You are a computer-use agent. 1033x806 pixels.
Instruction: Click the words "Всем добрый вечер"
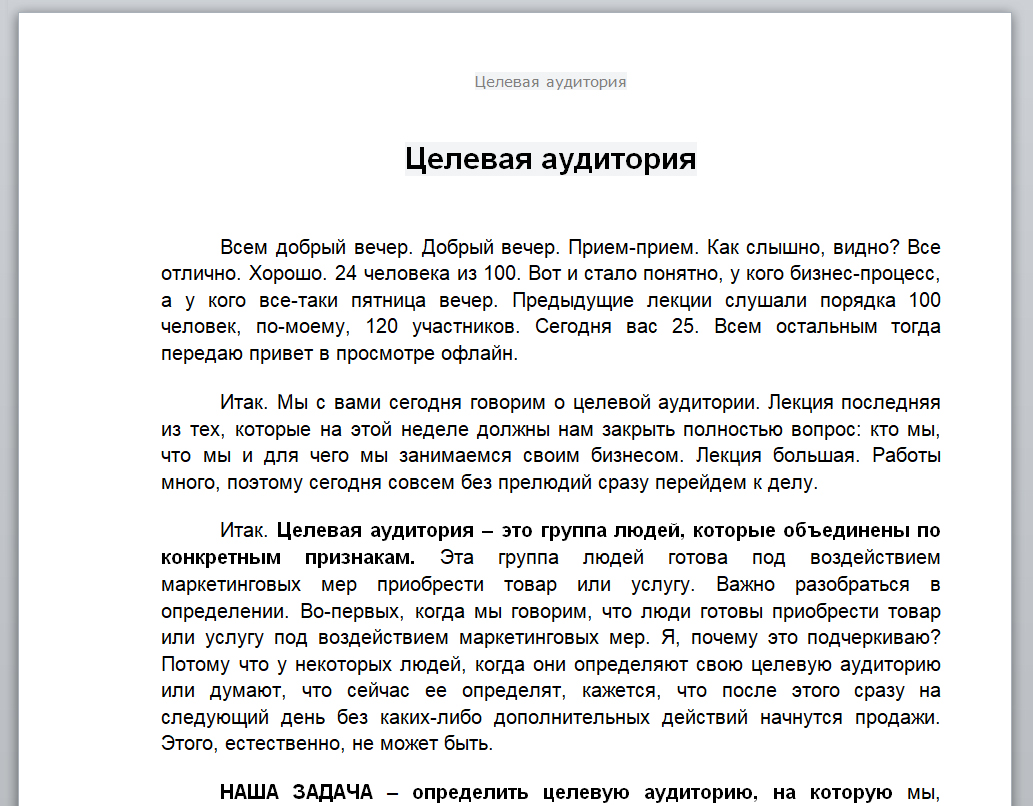(316, 248)
